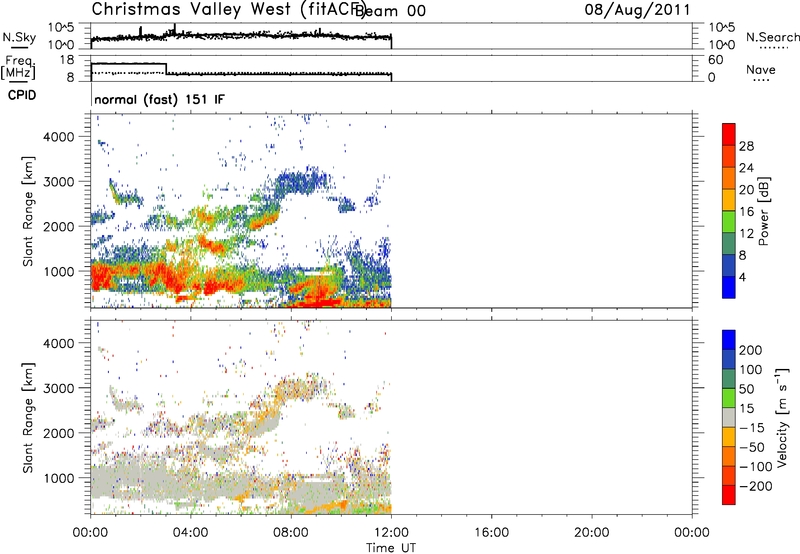
Task: Click the '-200' value on Velocity colorbar
Action: click(756, 486)
